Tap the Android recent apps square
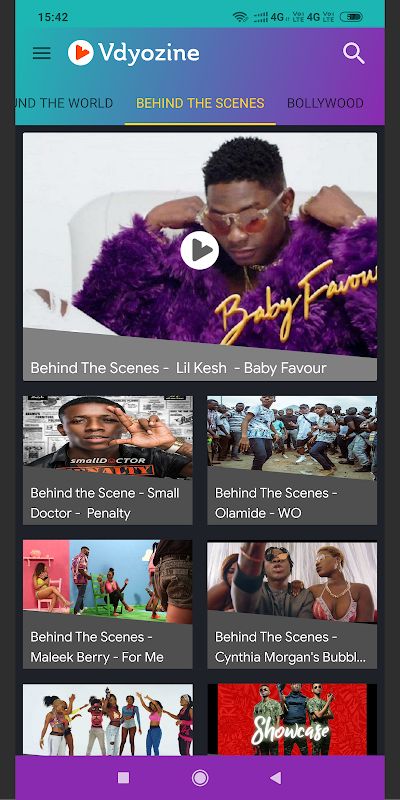This screenshot has width=400, height=800. (x=123, y=778)
